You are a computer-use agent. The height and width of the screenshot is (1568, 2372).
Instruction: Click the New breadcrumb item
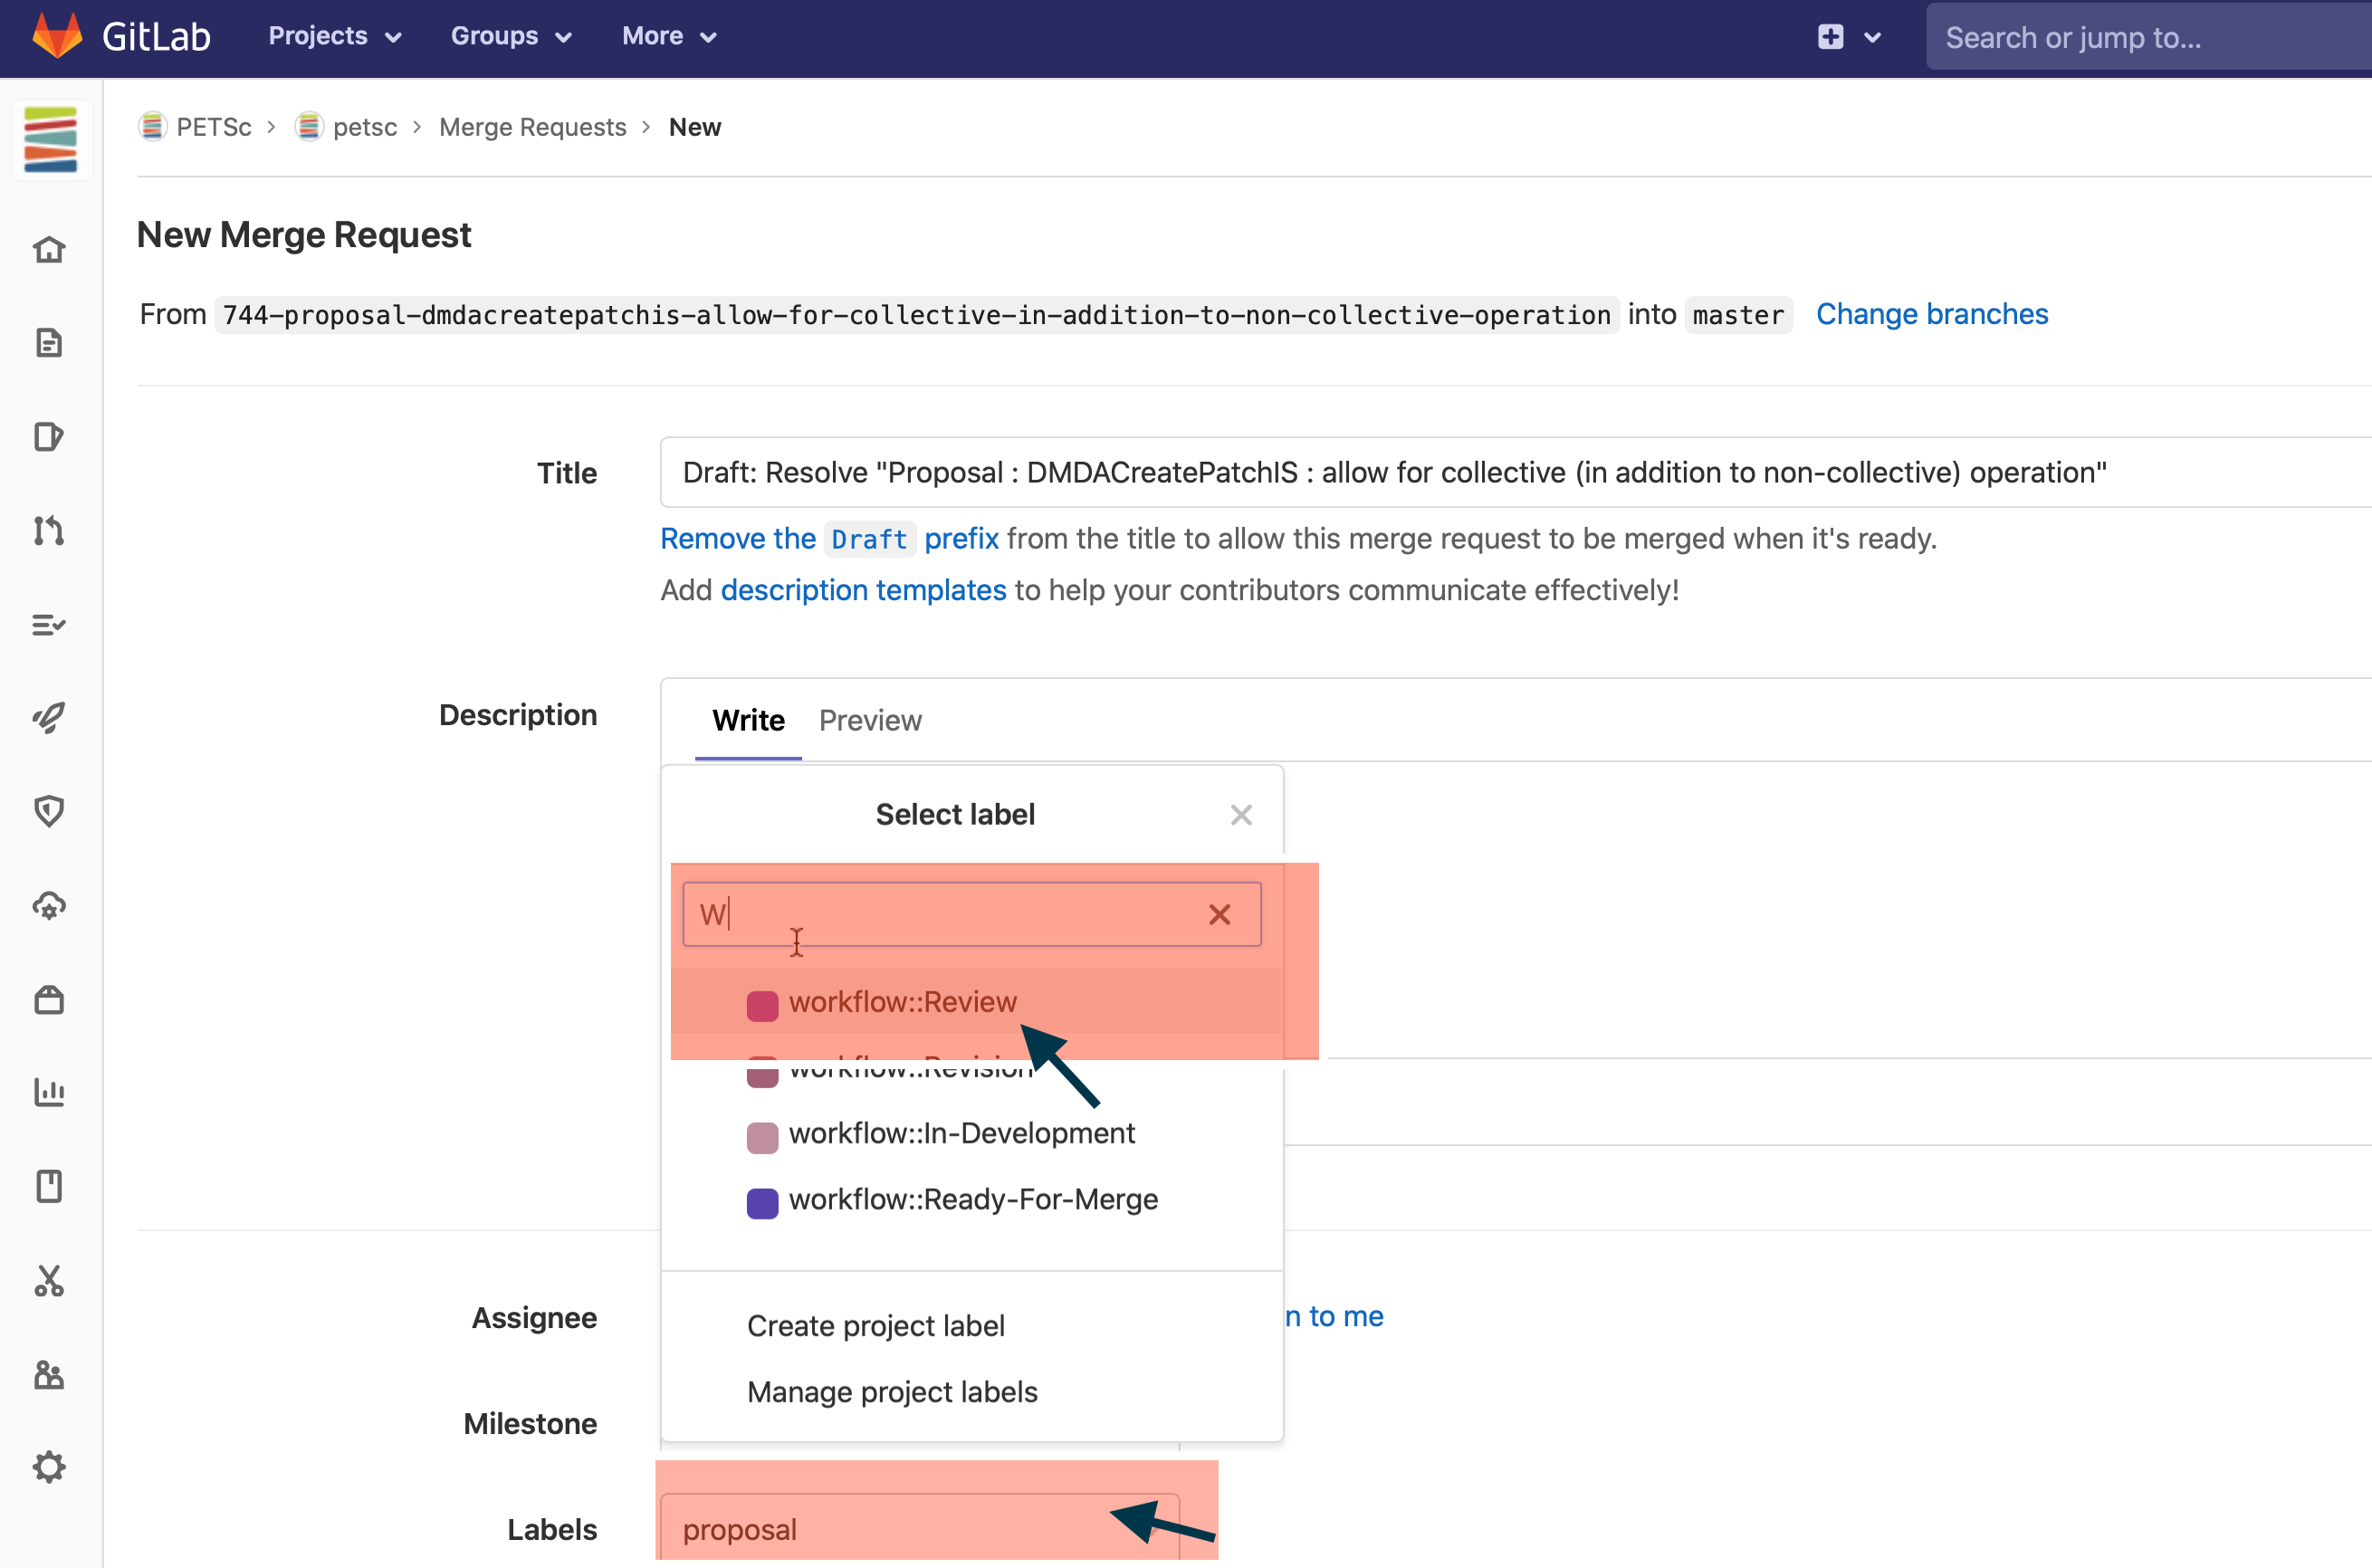[695, 127]
